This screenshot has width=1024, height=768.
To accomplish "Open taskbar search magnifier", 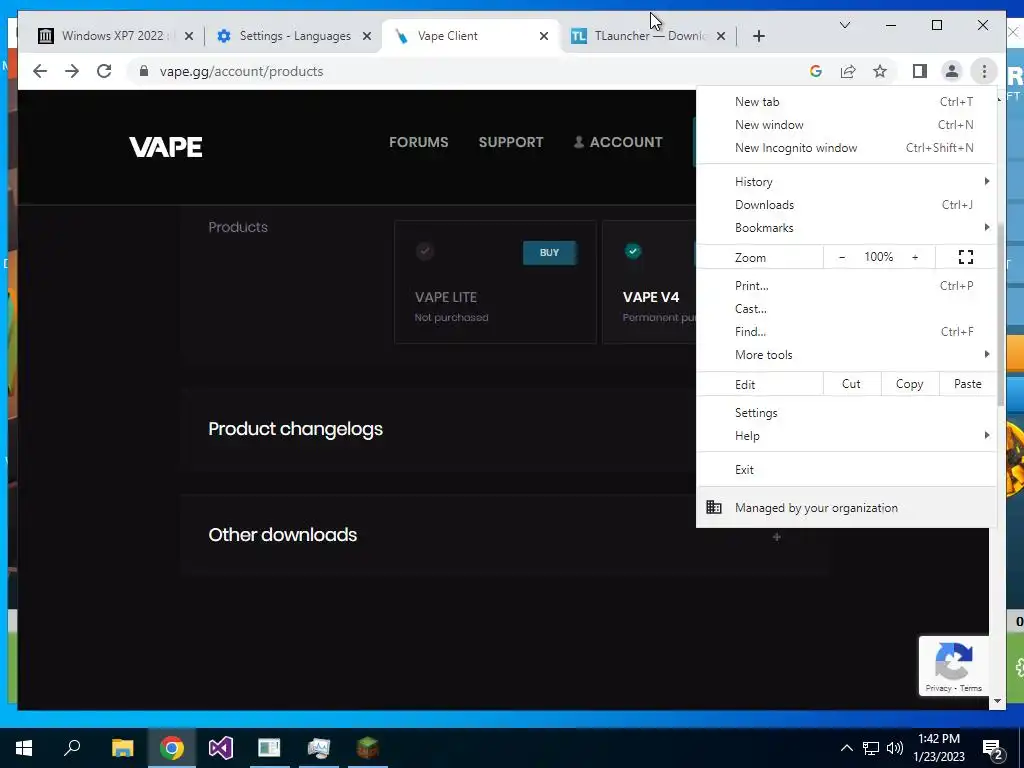I will [x=72, y=748].
